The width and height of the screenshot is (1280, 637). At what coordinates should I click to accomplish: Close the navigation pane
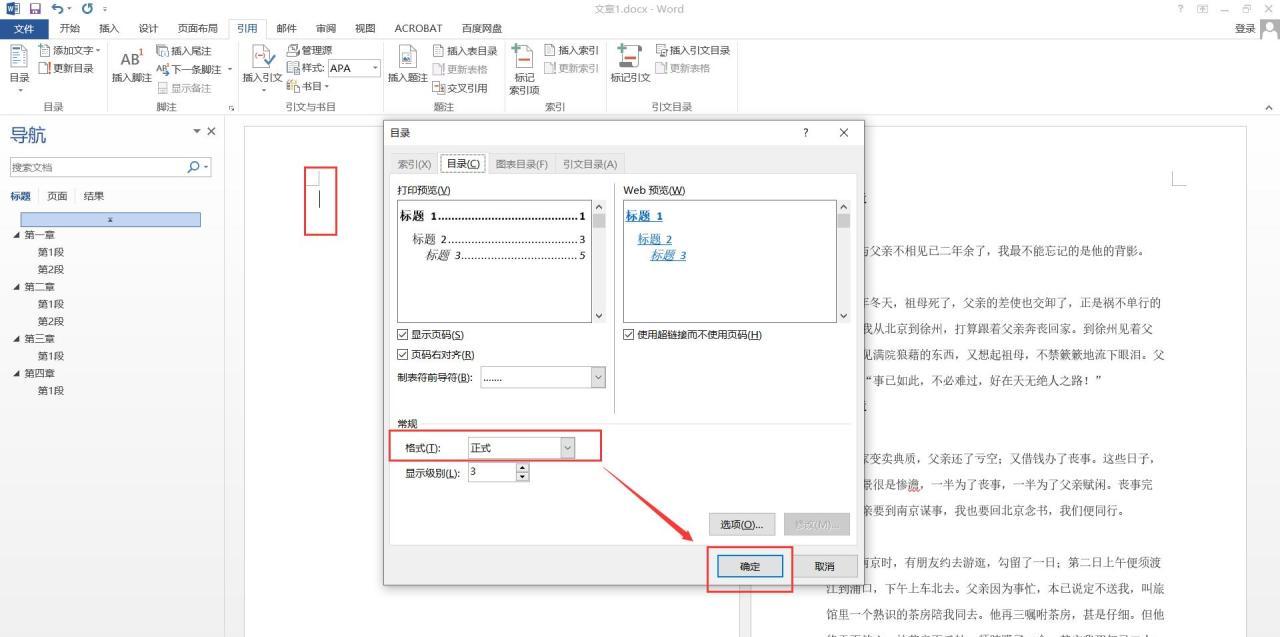211,131
